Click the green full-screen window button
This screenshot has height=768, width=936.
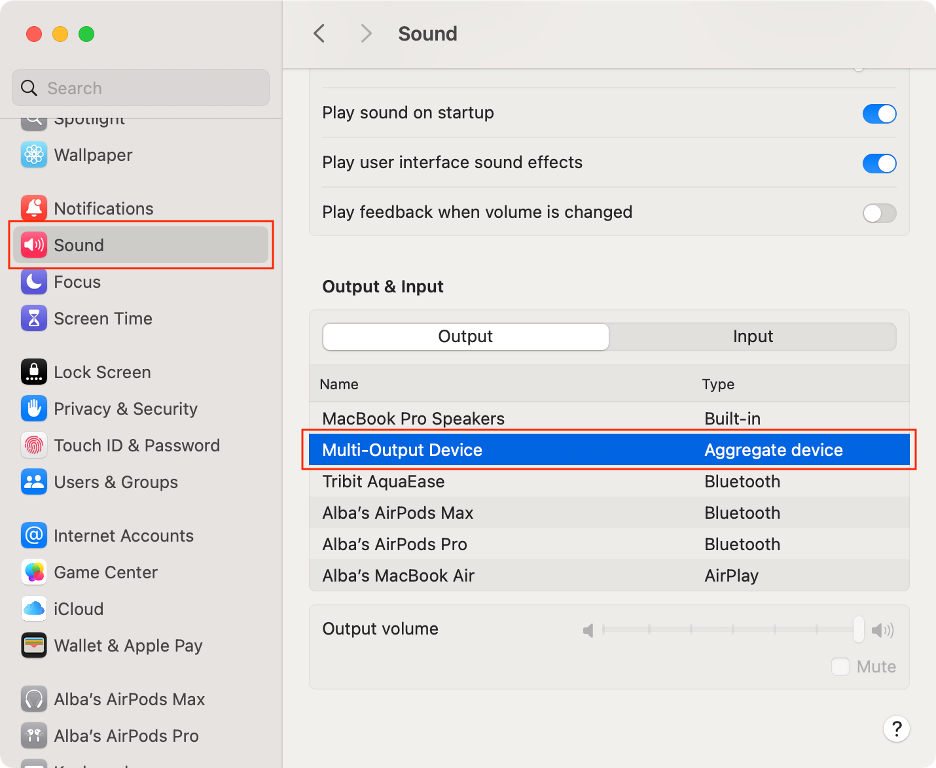click(x=87, y=34)
